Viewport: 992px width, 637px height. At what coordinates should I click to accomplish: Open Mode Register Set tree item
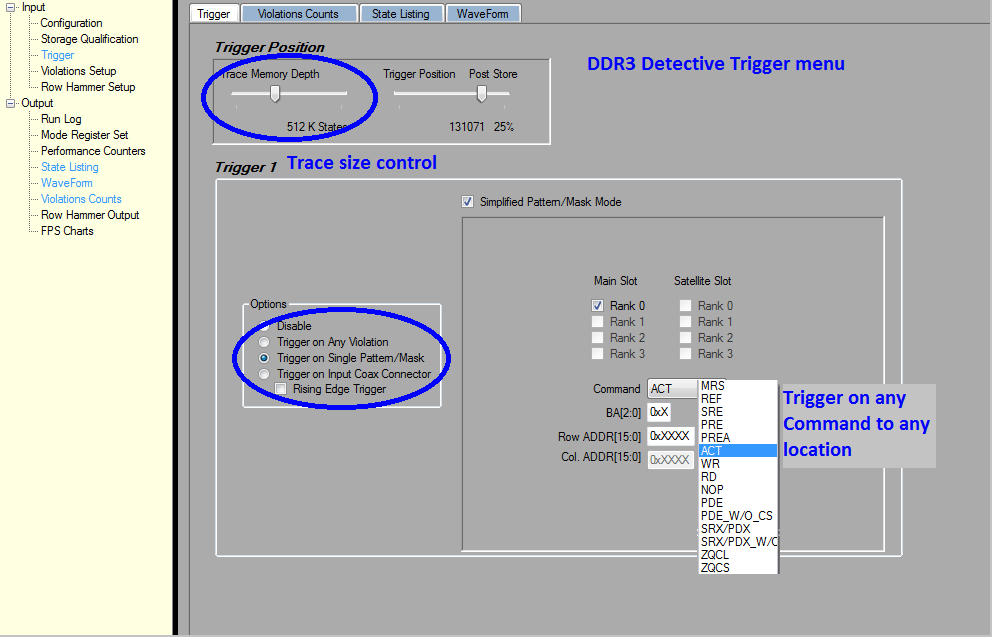pos(84,135)
